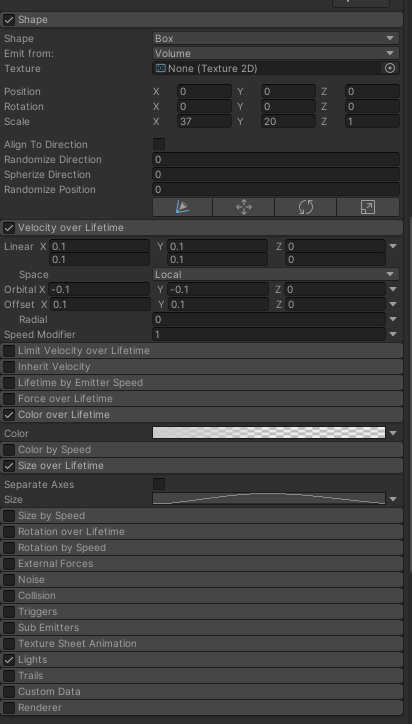Enable the Trails module
Viewport: 412px width, 724px height.
pyautogui.click(x=9, y=676)
